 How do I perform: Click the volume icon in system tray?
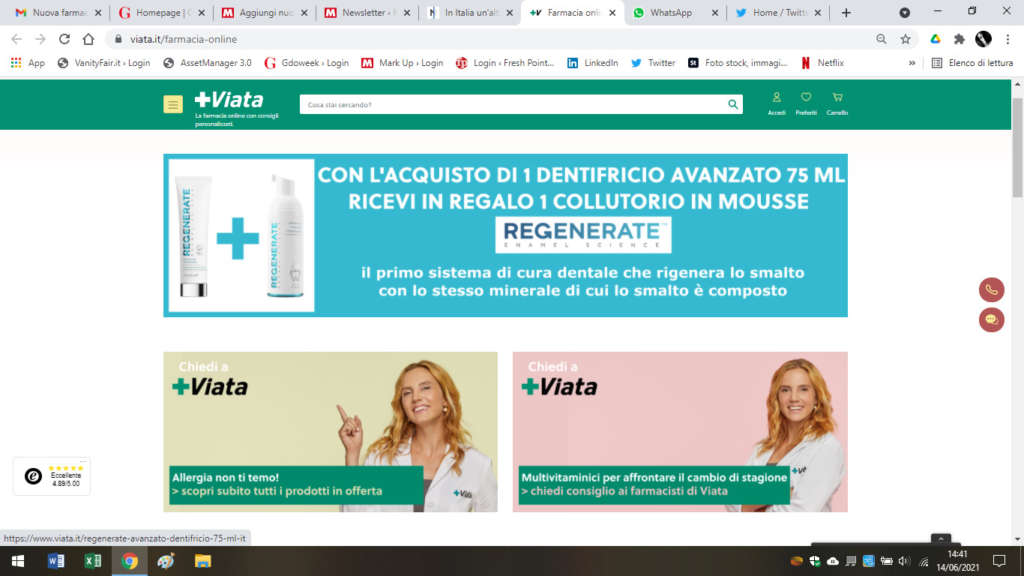click(x=904, y=562)
